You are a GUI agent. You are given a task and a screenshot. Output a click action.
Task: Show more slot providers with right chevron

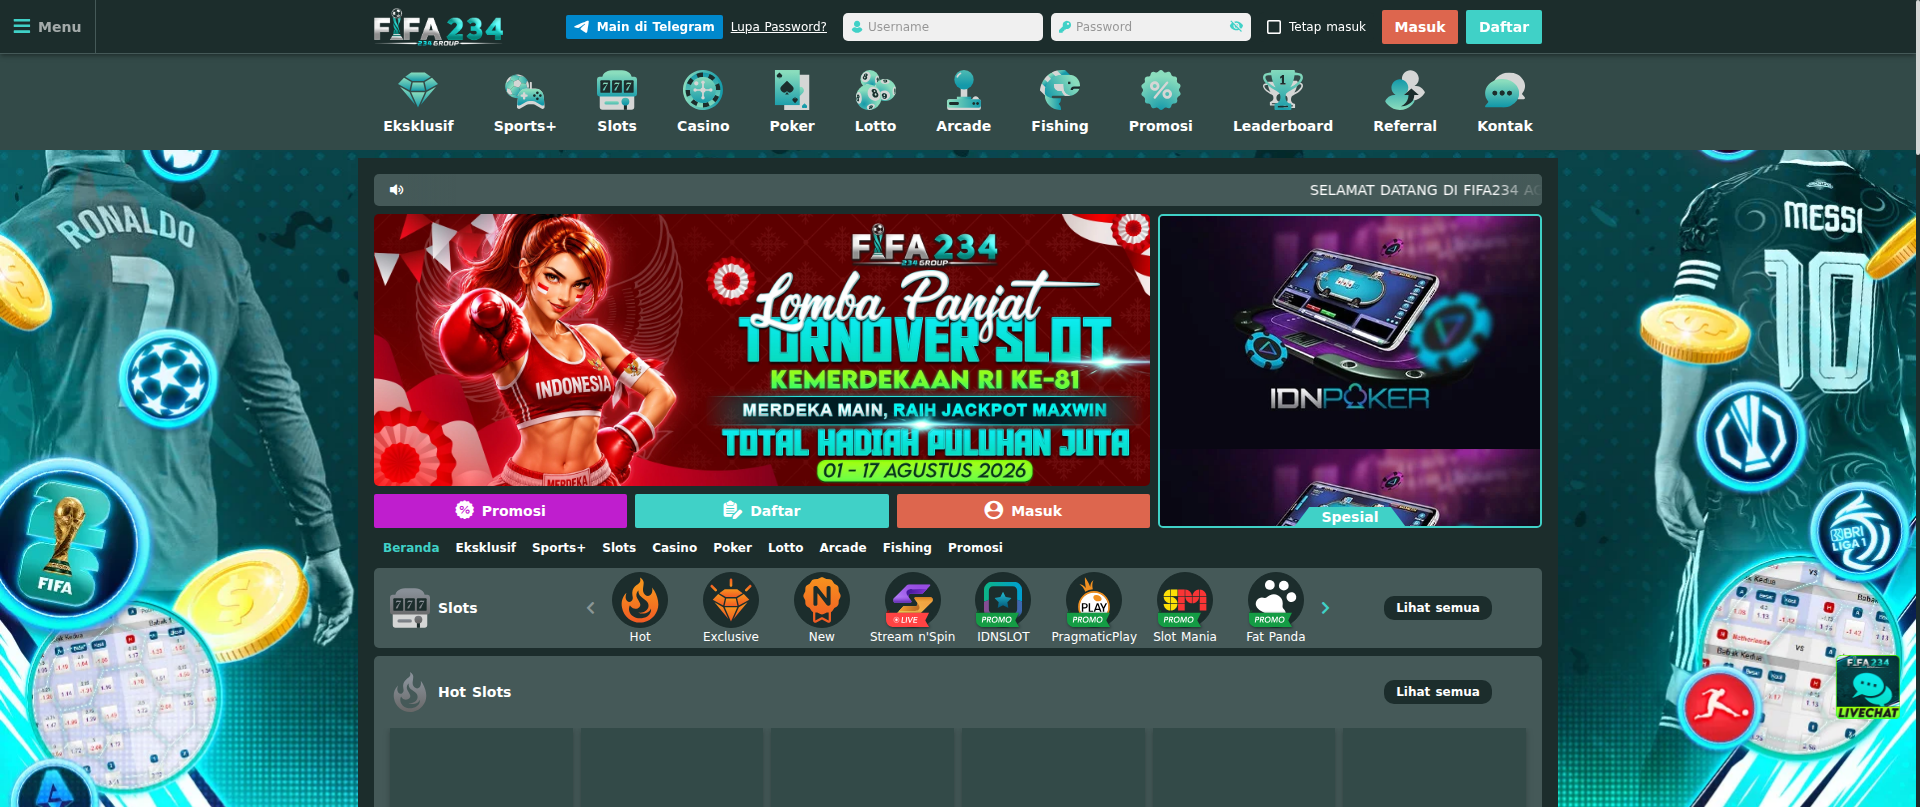[1325, 608]
